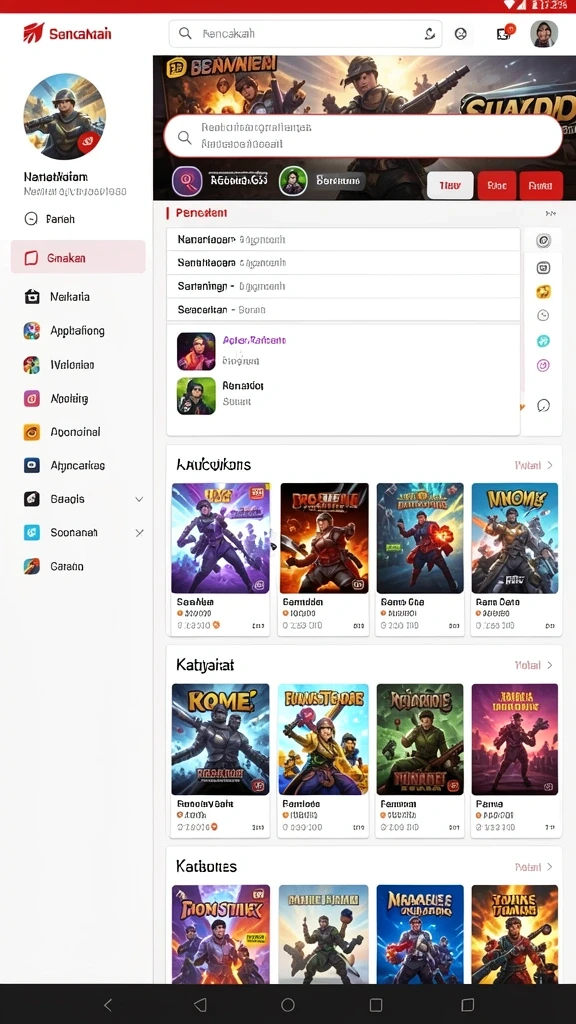Open the link beside Katbones heading
Image resolution: width=576 pixels, height=1024 pixels.
click(534, 867)
